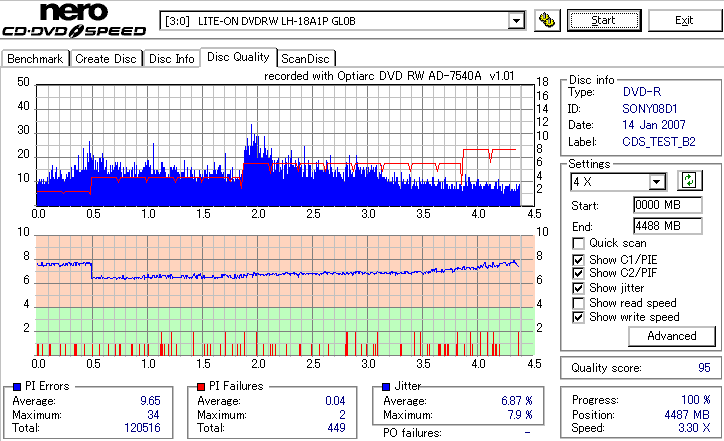Click the PI Errors total 120516
Viewport: 724px width, 441px height.
coord(142,428)
